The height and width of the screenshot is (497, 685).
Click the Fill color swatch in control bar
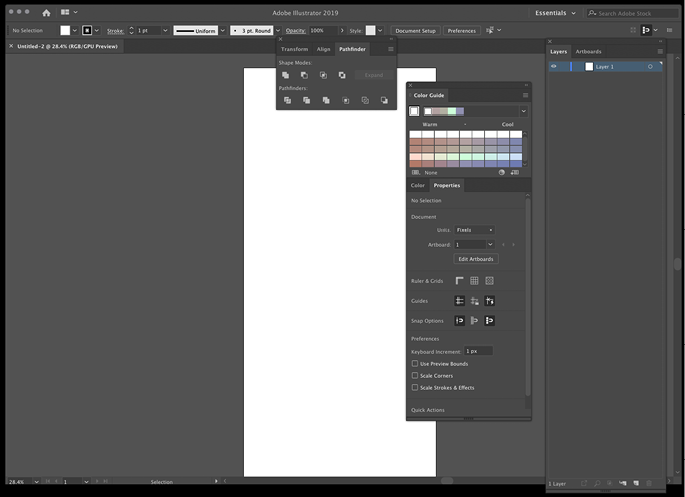pyautogui.click(x=65, y=31)
